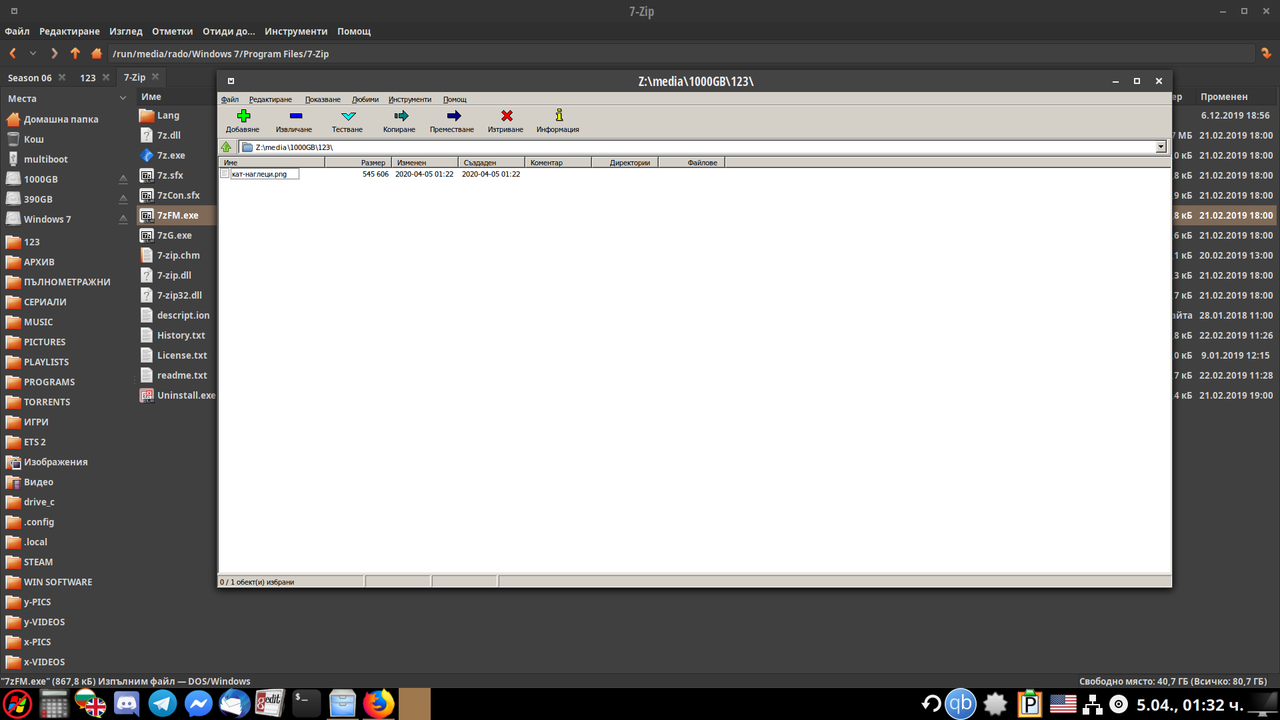Go to home folder via house icon
1280x720 pixels.
[96, 53]
